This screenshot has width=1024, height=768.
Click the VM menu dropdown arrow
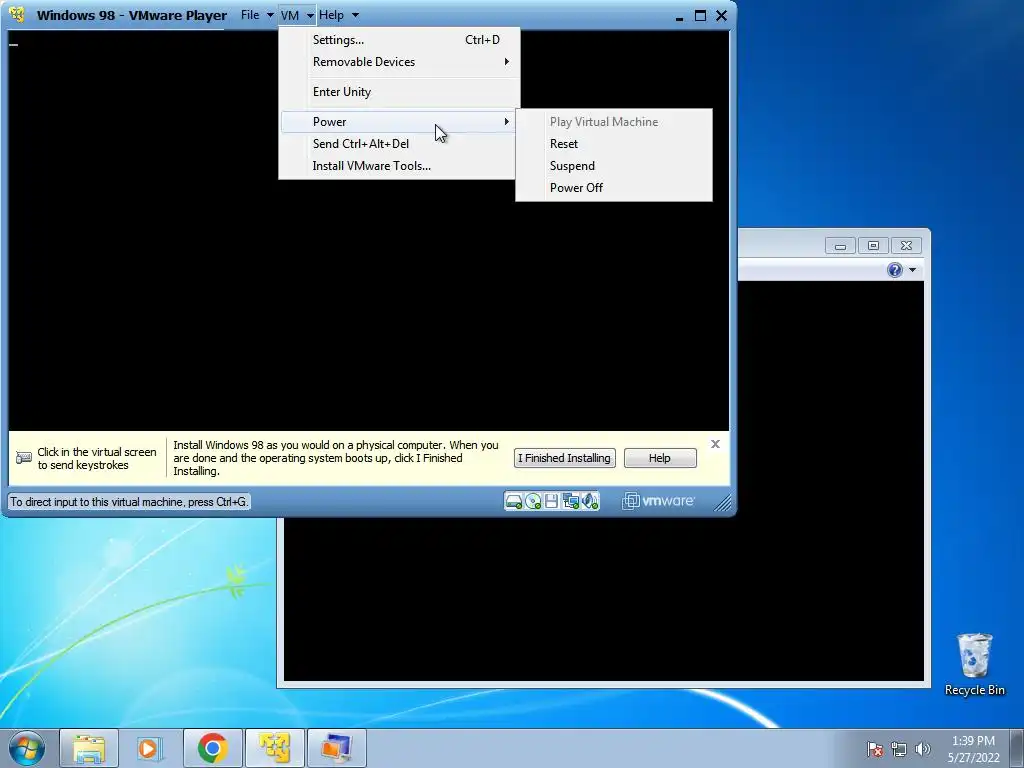tap(310, 15)
